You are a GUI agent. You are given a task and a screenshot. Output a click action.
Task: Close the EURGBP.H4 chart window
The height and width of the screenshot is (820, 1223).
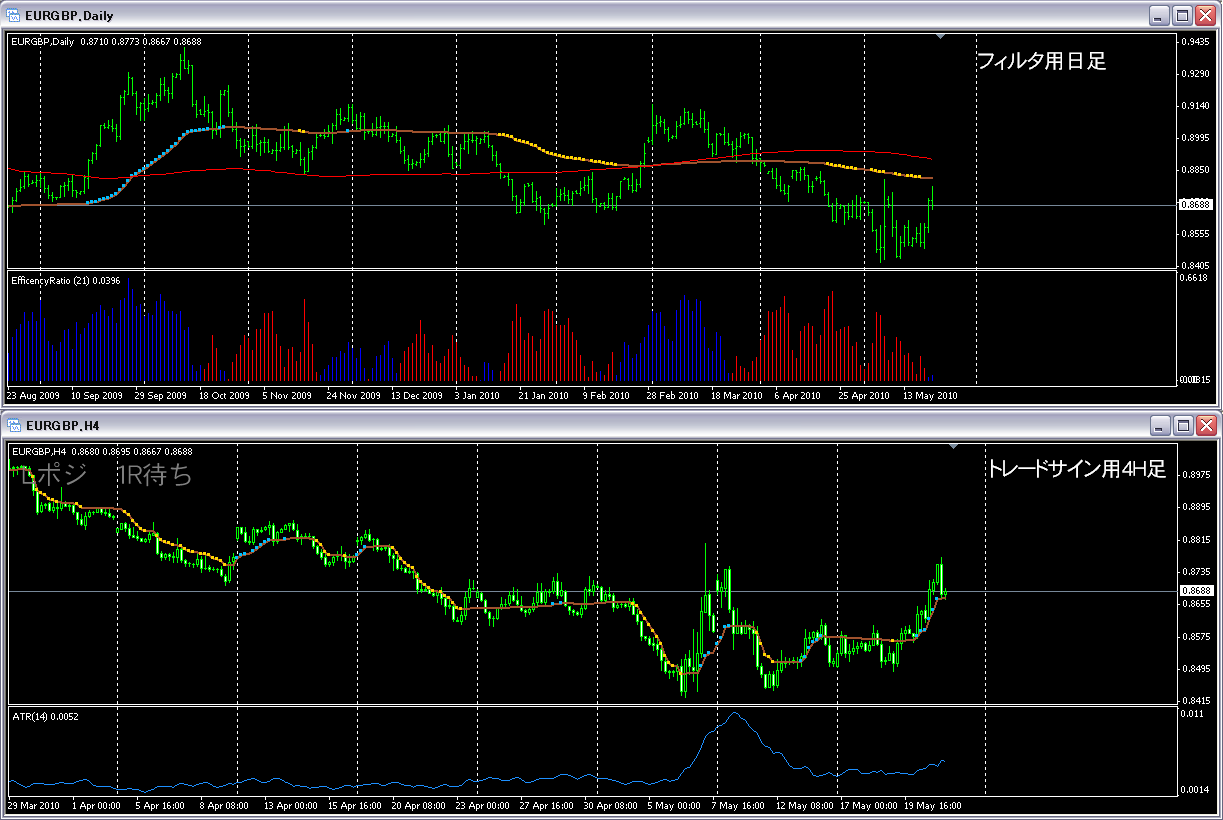(x=1206, y=426)
